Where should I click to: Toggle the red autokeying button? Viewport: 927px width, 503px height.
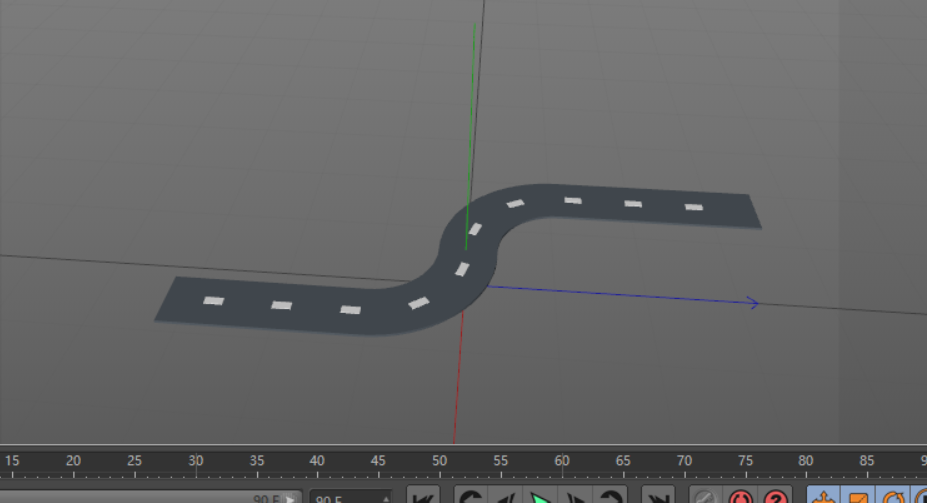click(741, 496)
